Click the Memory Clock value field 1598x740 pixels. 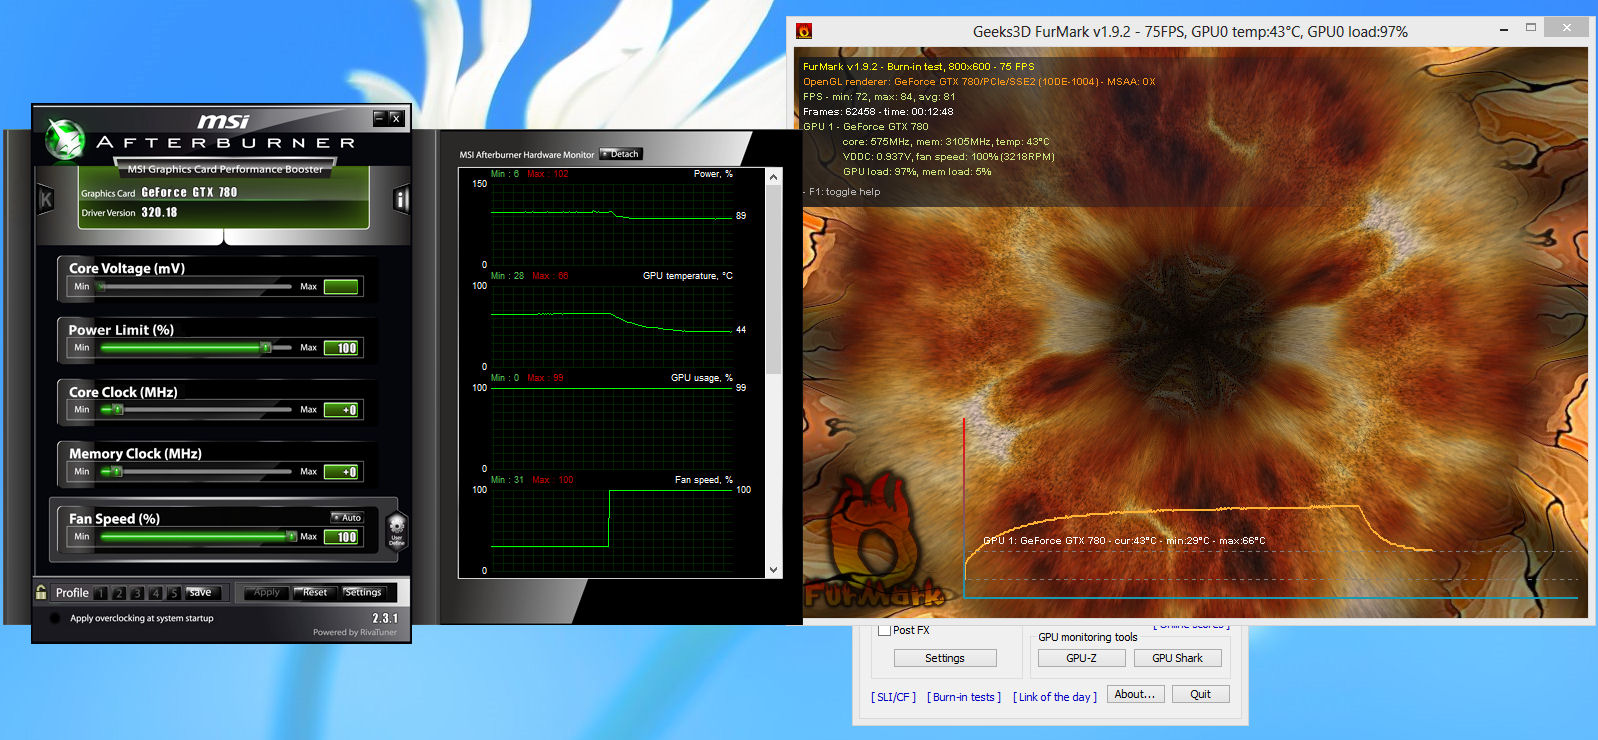(341, 472)
